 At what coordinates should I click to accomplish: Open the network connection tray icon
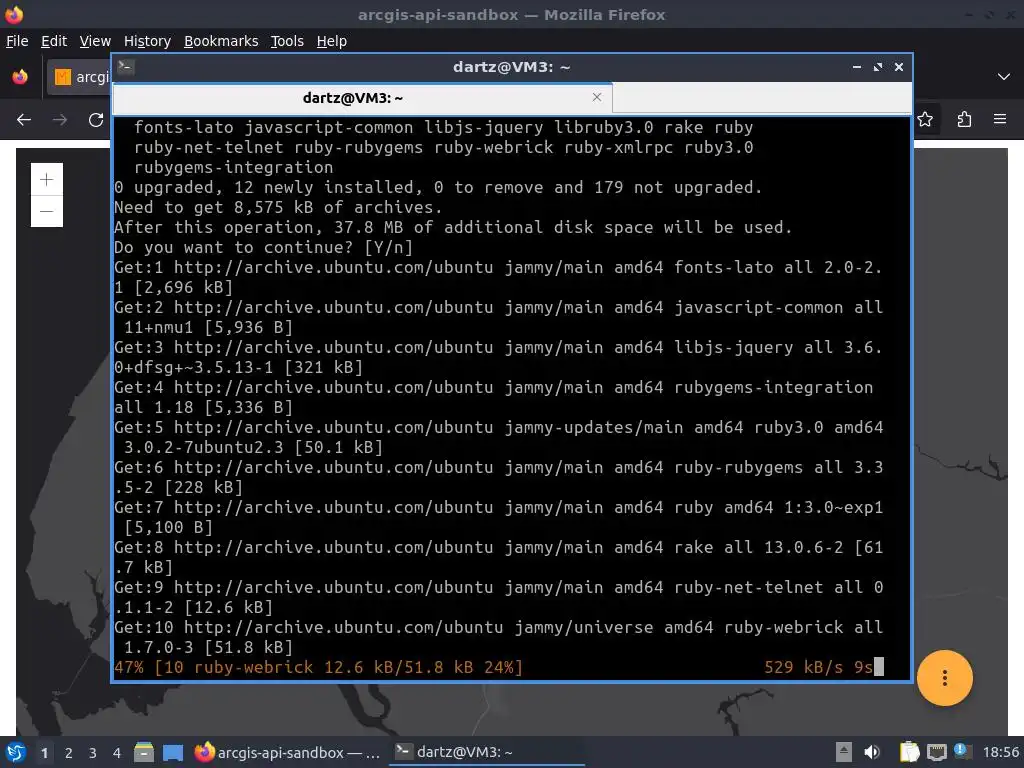point(936,752)
